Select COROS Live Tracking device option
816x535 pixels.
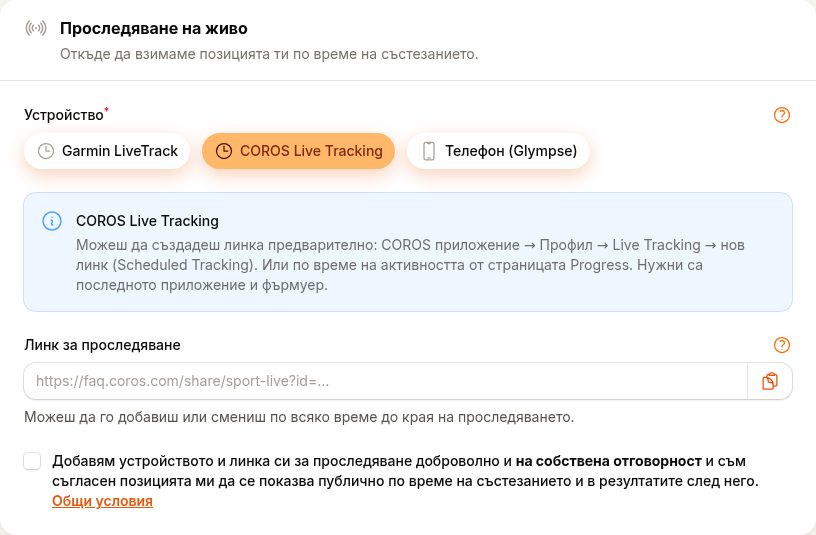pyautogui.click(x=298, y=151)
